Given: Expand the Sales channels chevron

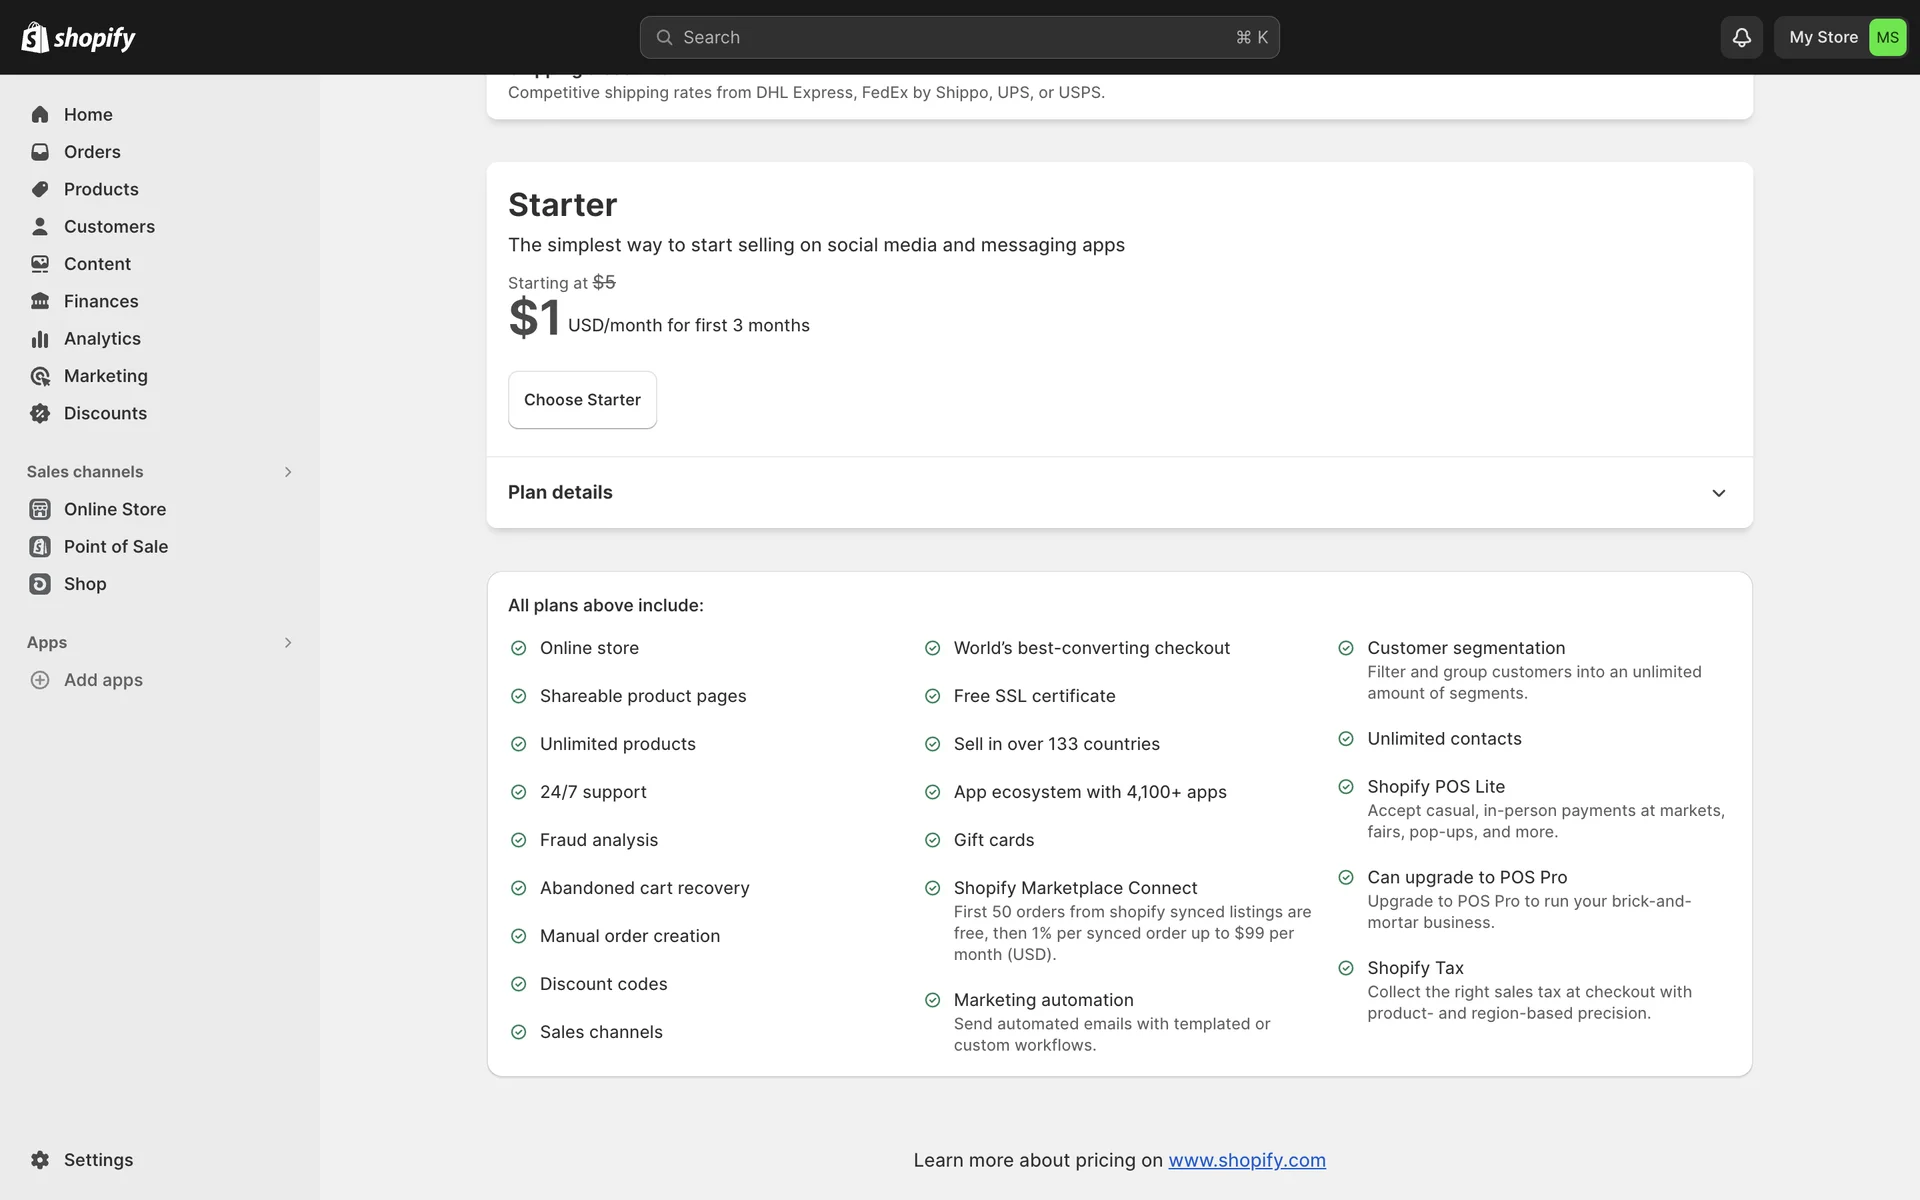Looking at the screenshot, I should pos(288,472).
